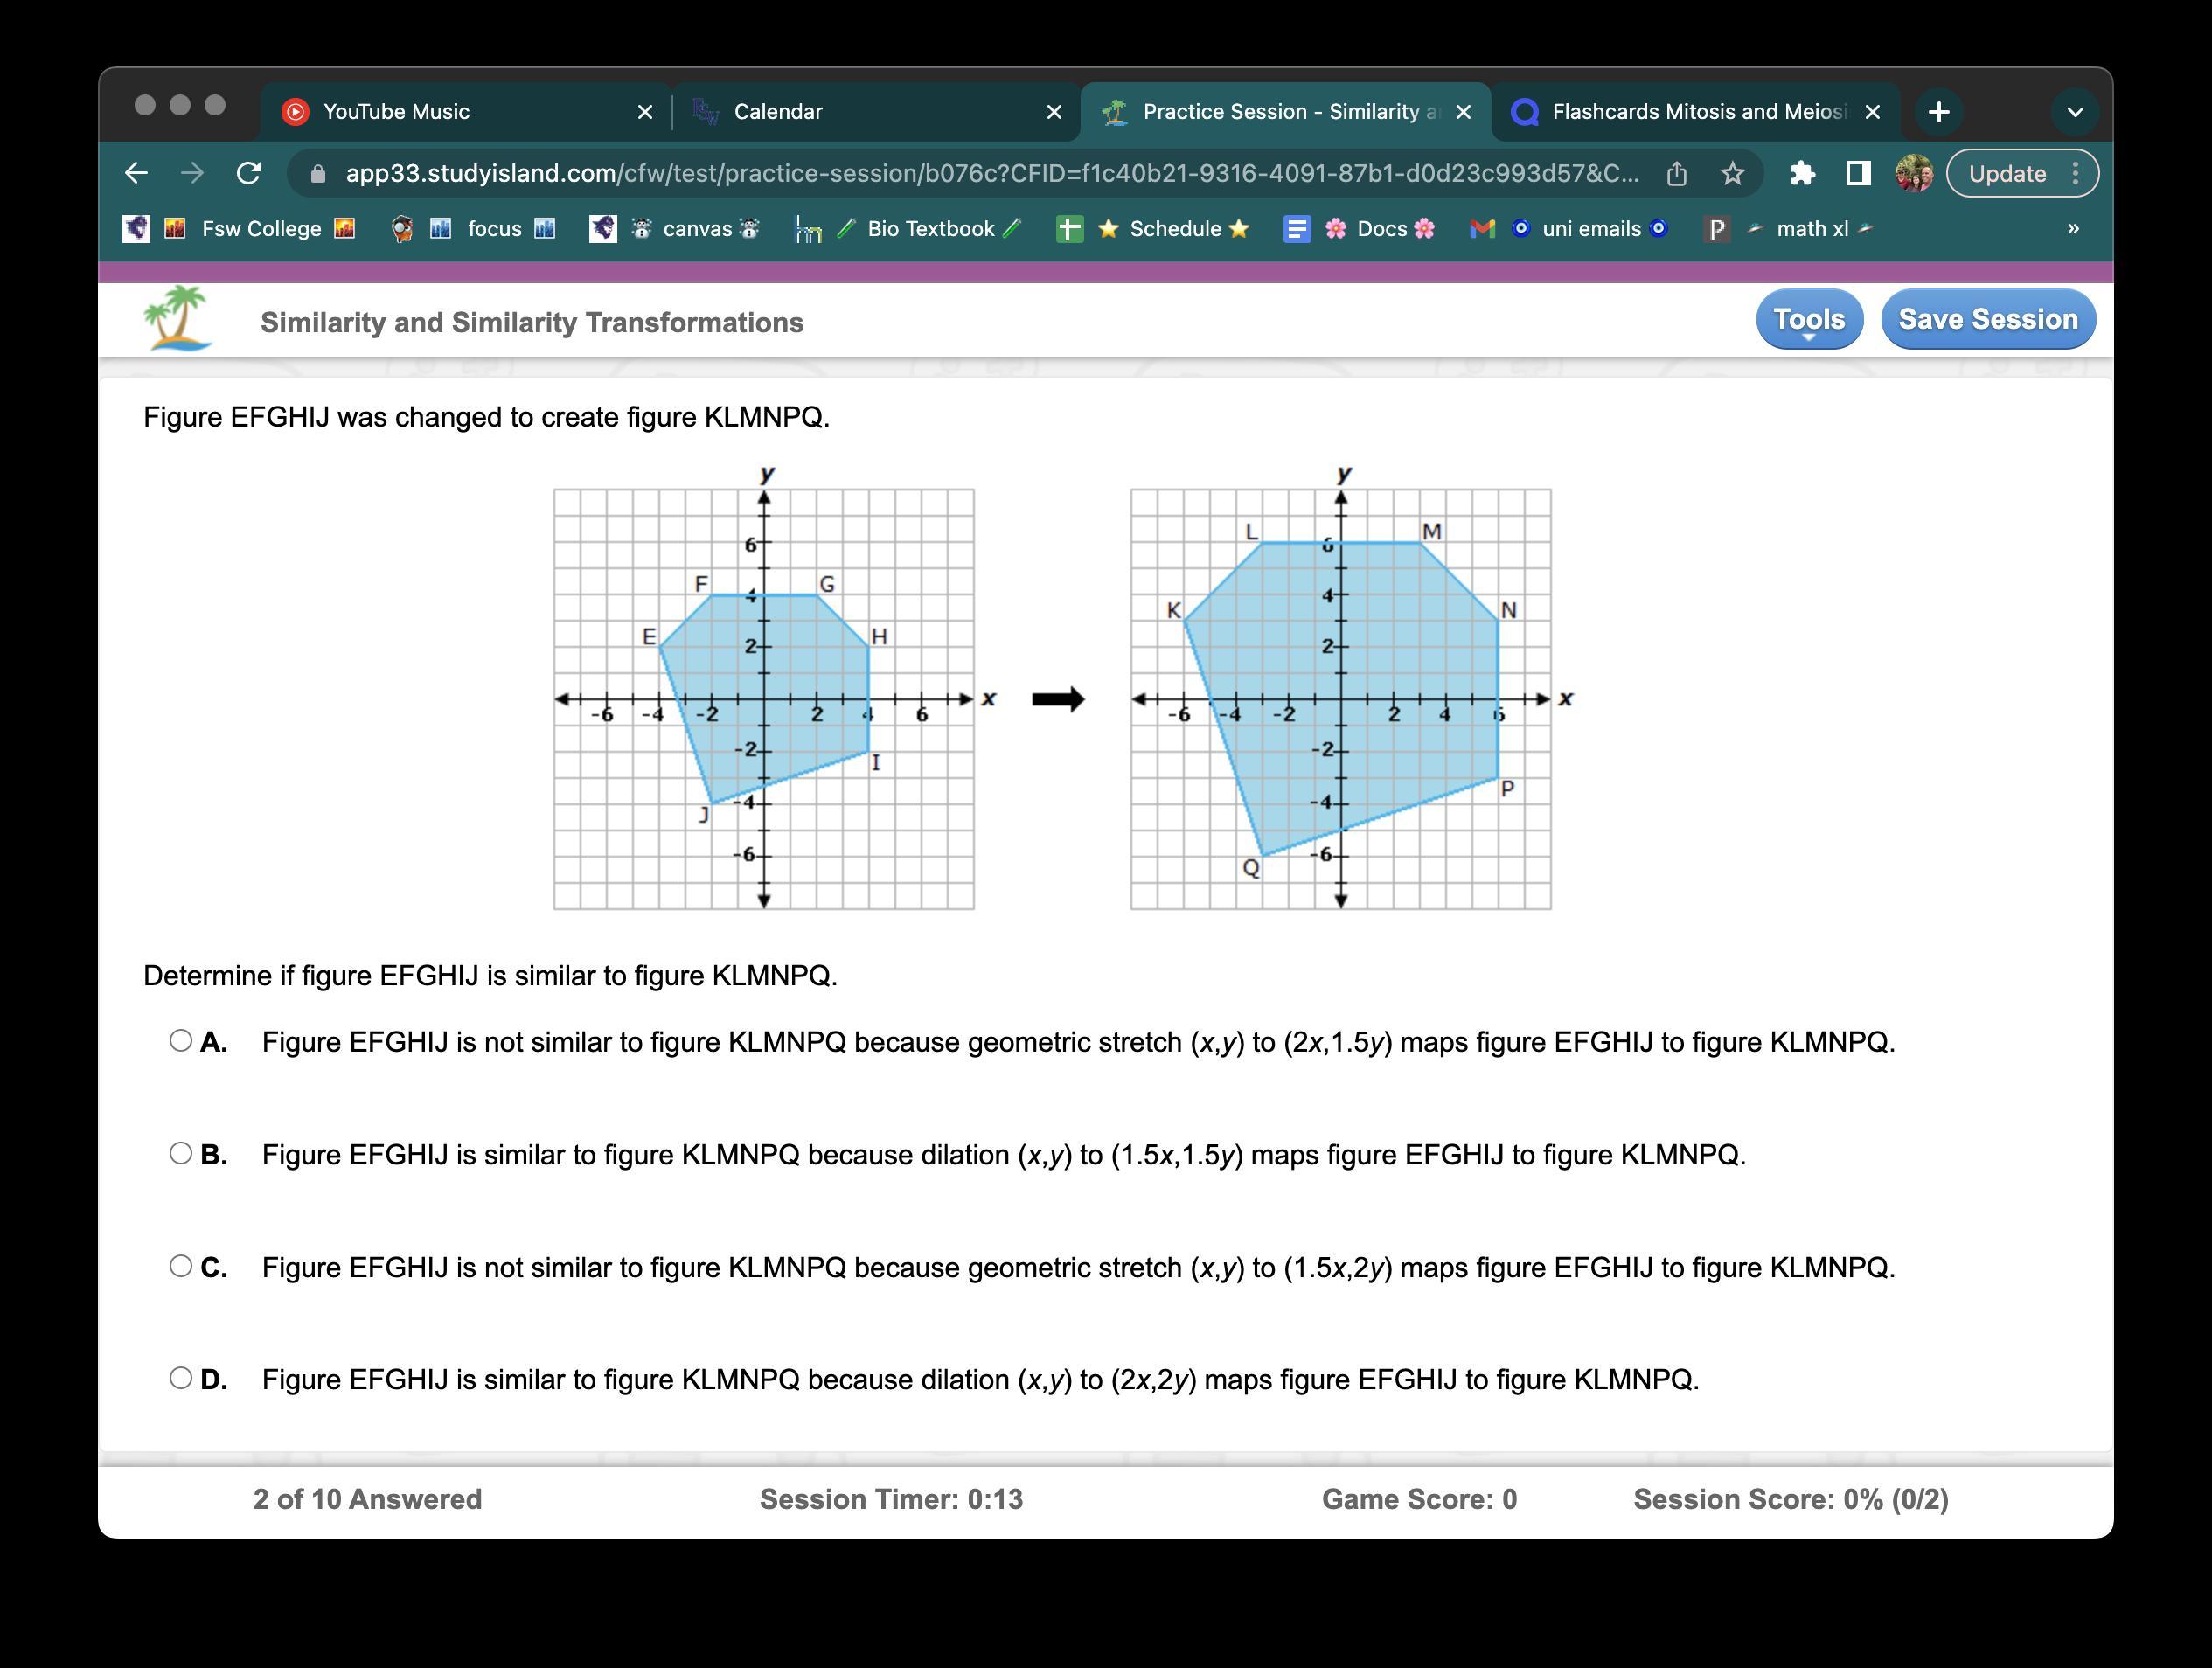Show hidden bookmarks with double chevron
Screen dimensions: 2212x1668
point(2073,229)
